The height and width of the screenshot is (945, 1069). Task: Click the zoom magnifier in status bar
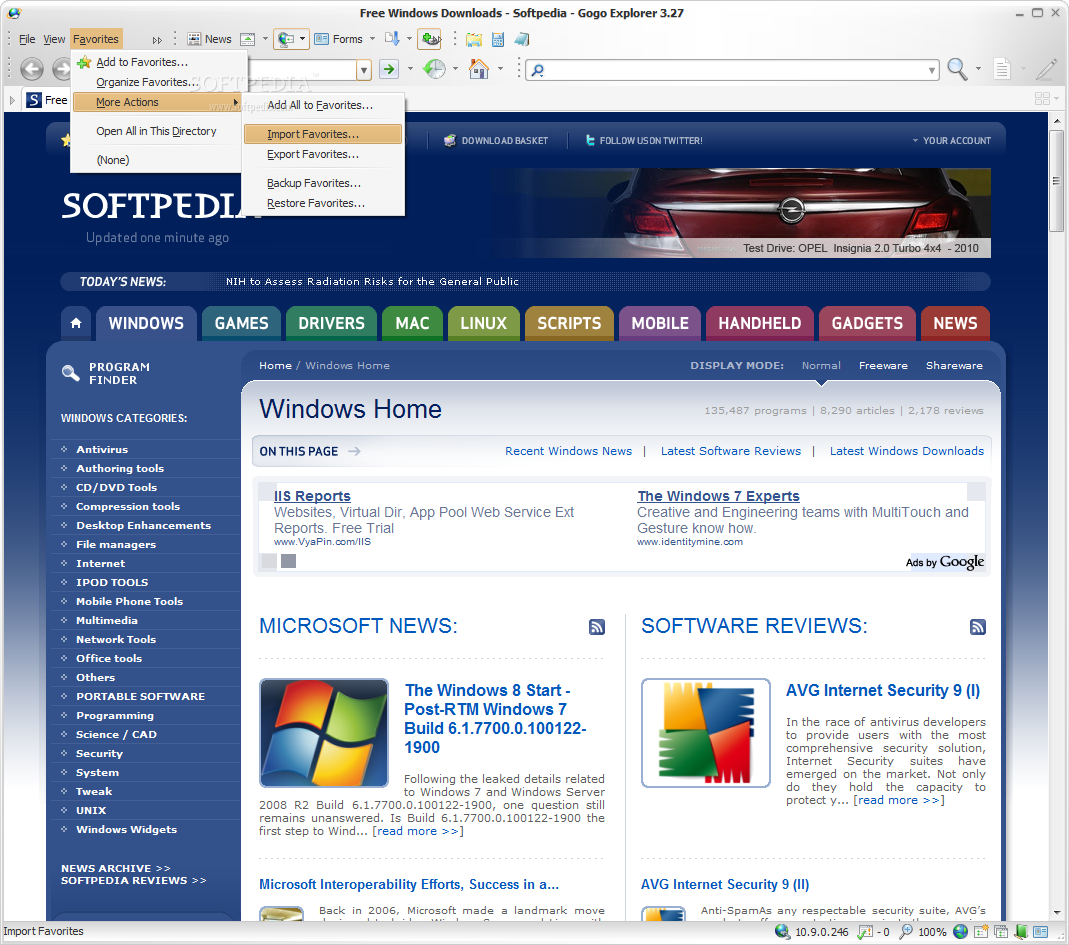click(x=907, y=931)
